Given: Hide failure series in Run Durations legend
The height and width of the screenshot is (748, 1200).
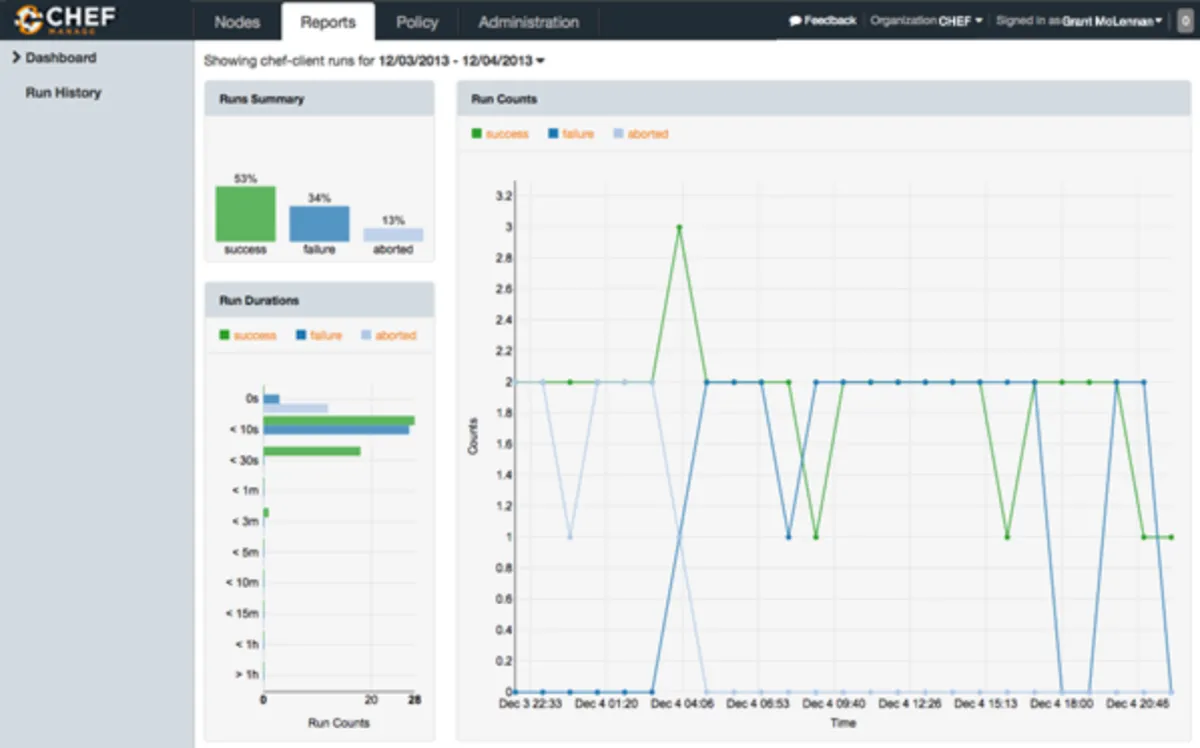Looking at the screenshot, I should pyautogui.click(x=319, y=336).
